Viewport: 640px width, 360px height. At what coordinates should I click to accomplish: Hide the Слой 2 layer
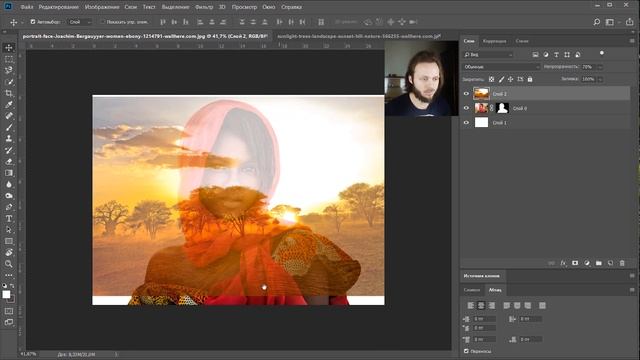(466, 93)
